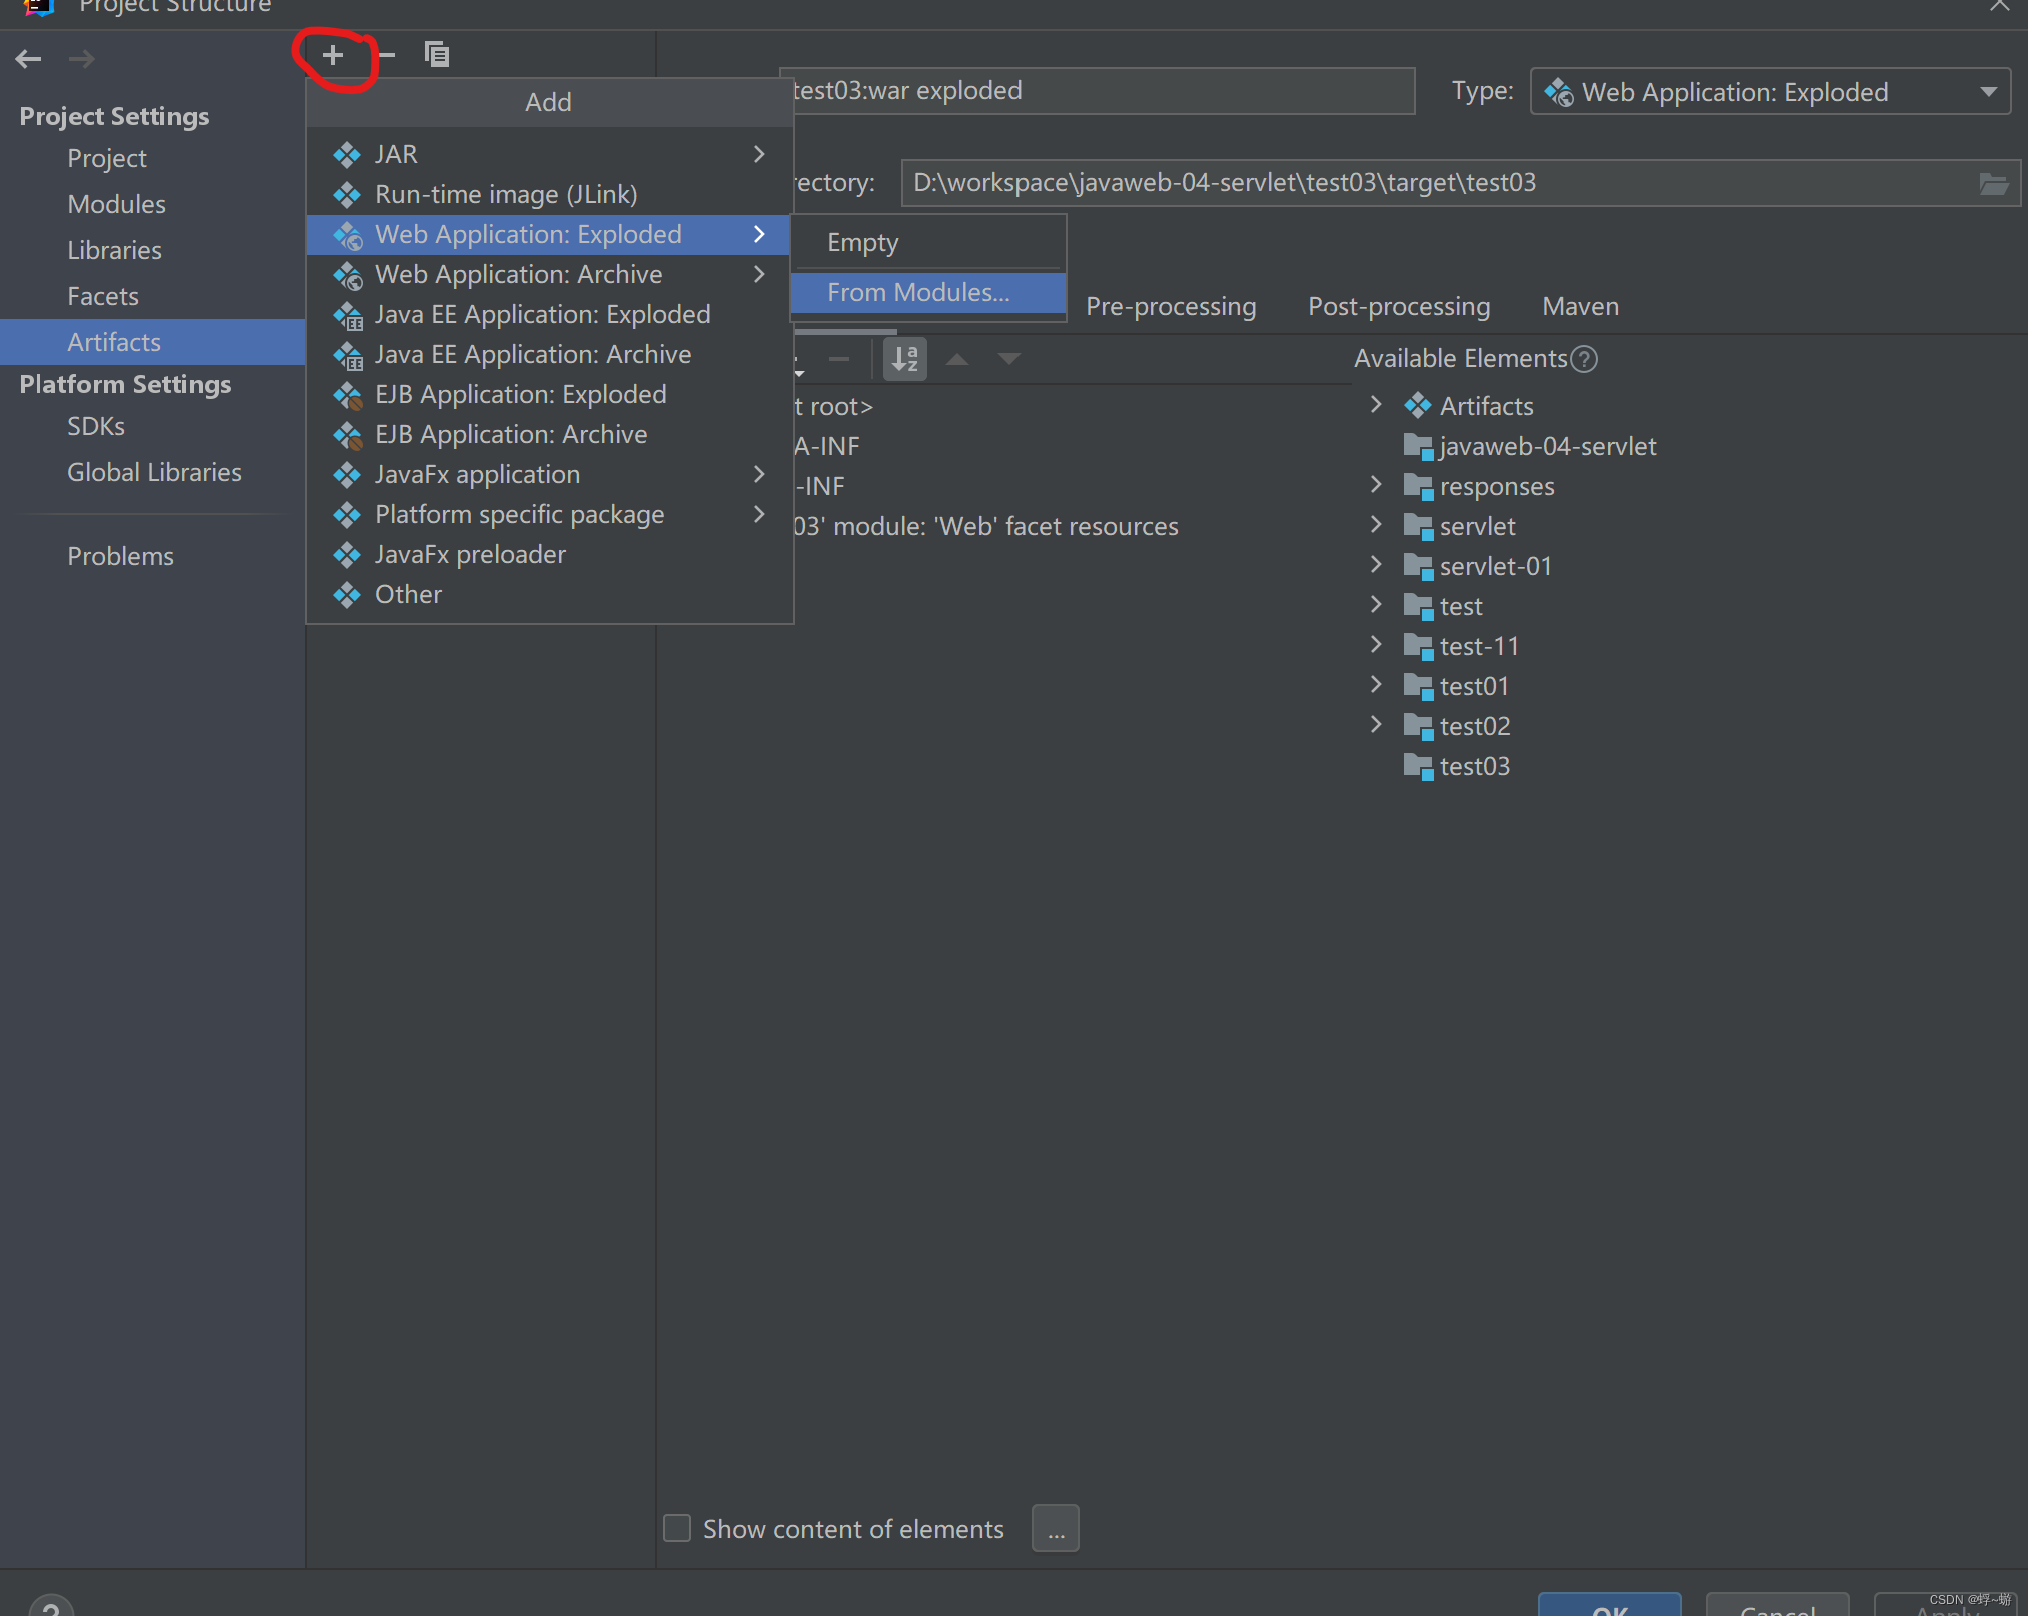Expand the test02 module tree item
This screenshot has height=1616, width=2028.
tap(1376, 725)
